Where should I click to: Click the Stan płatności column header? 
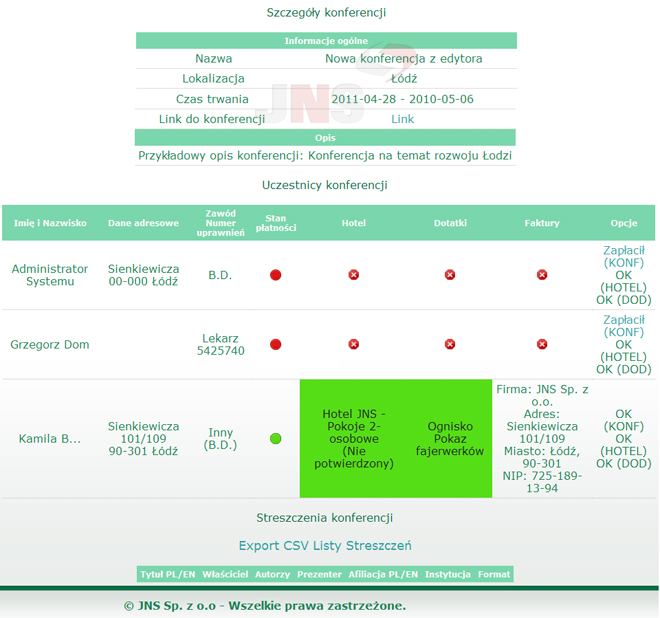pyautogui.click(x=276, y=223)
